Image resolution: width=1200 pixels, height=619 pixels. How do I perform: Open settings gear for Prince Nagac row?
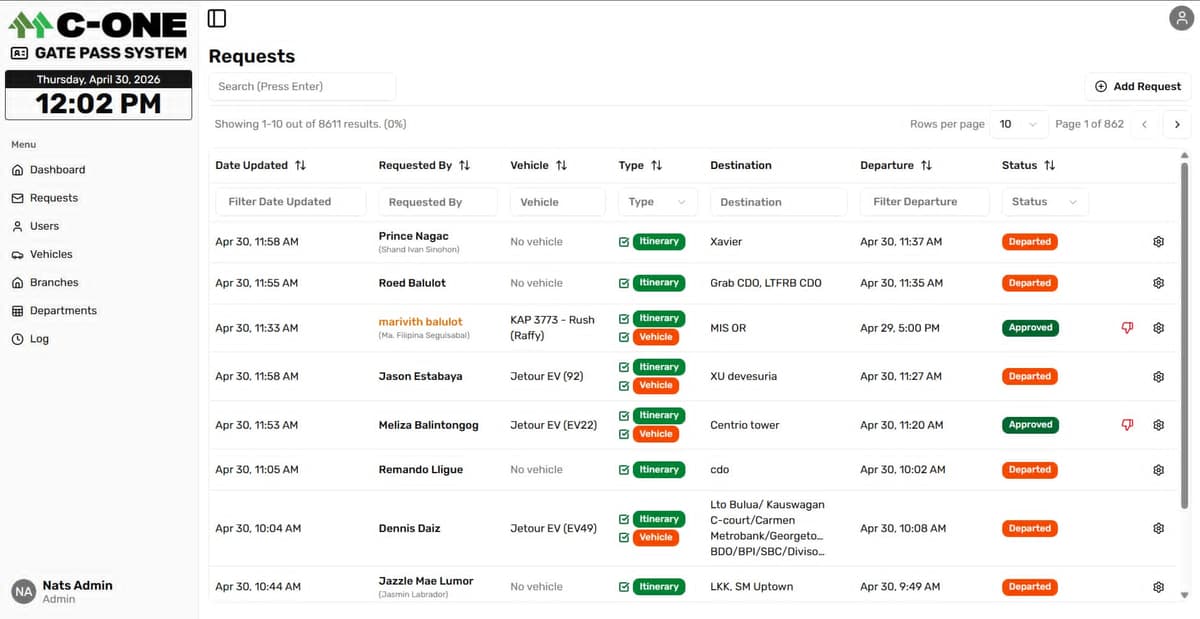(1159, 242)
